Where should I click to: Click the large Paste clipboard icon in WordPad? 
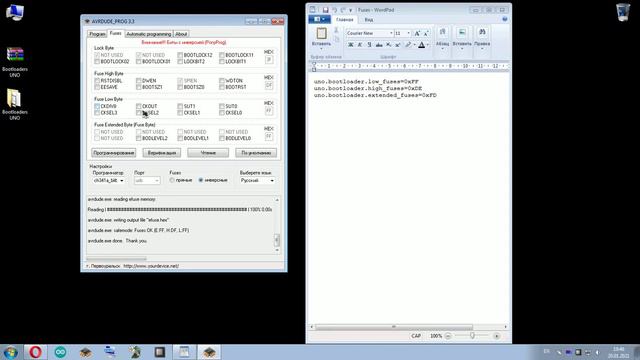pos(322,33)
